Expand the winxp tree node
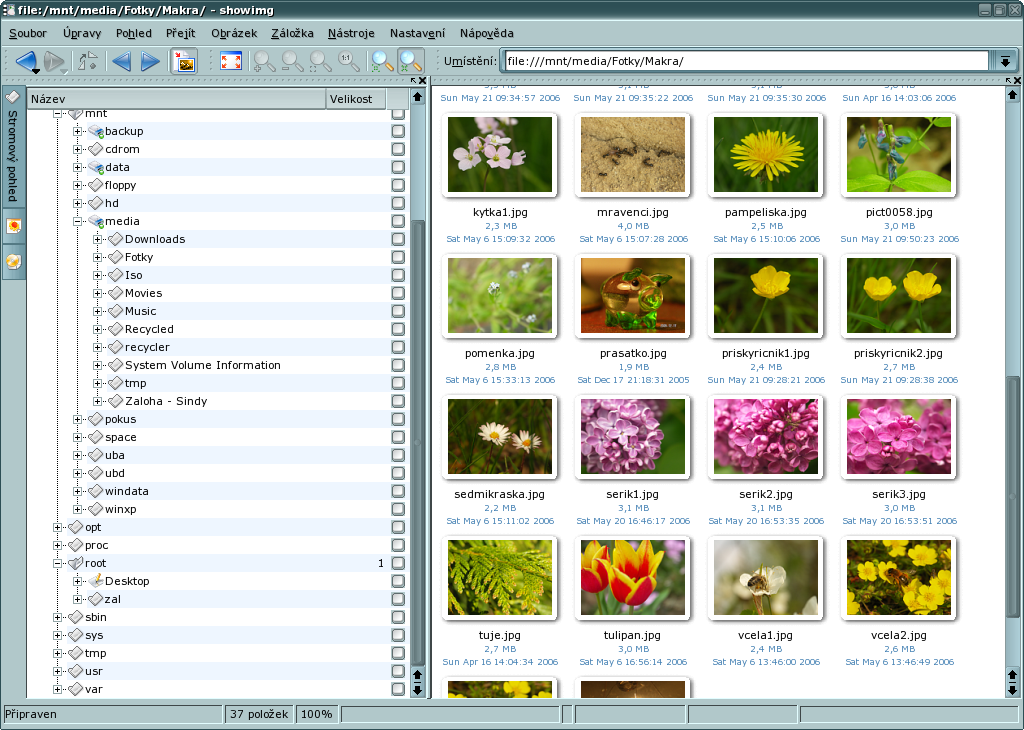The image size is (1024, 730). pos(77,509)
